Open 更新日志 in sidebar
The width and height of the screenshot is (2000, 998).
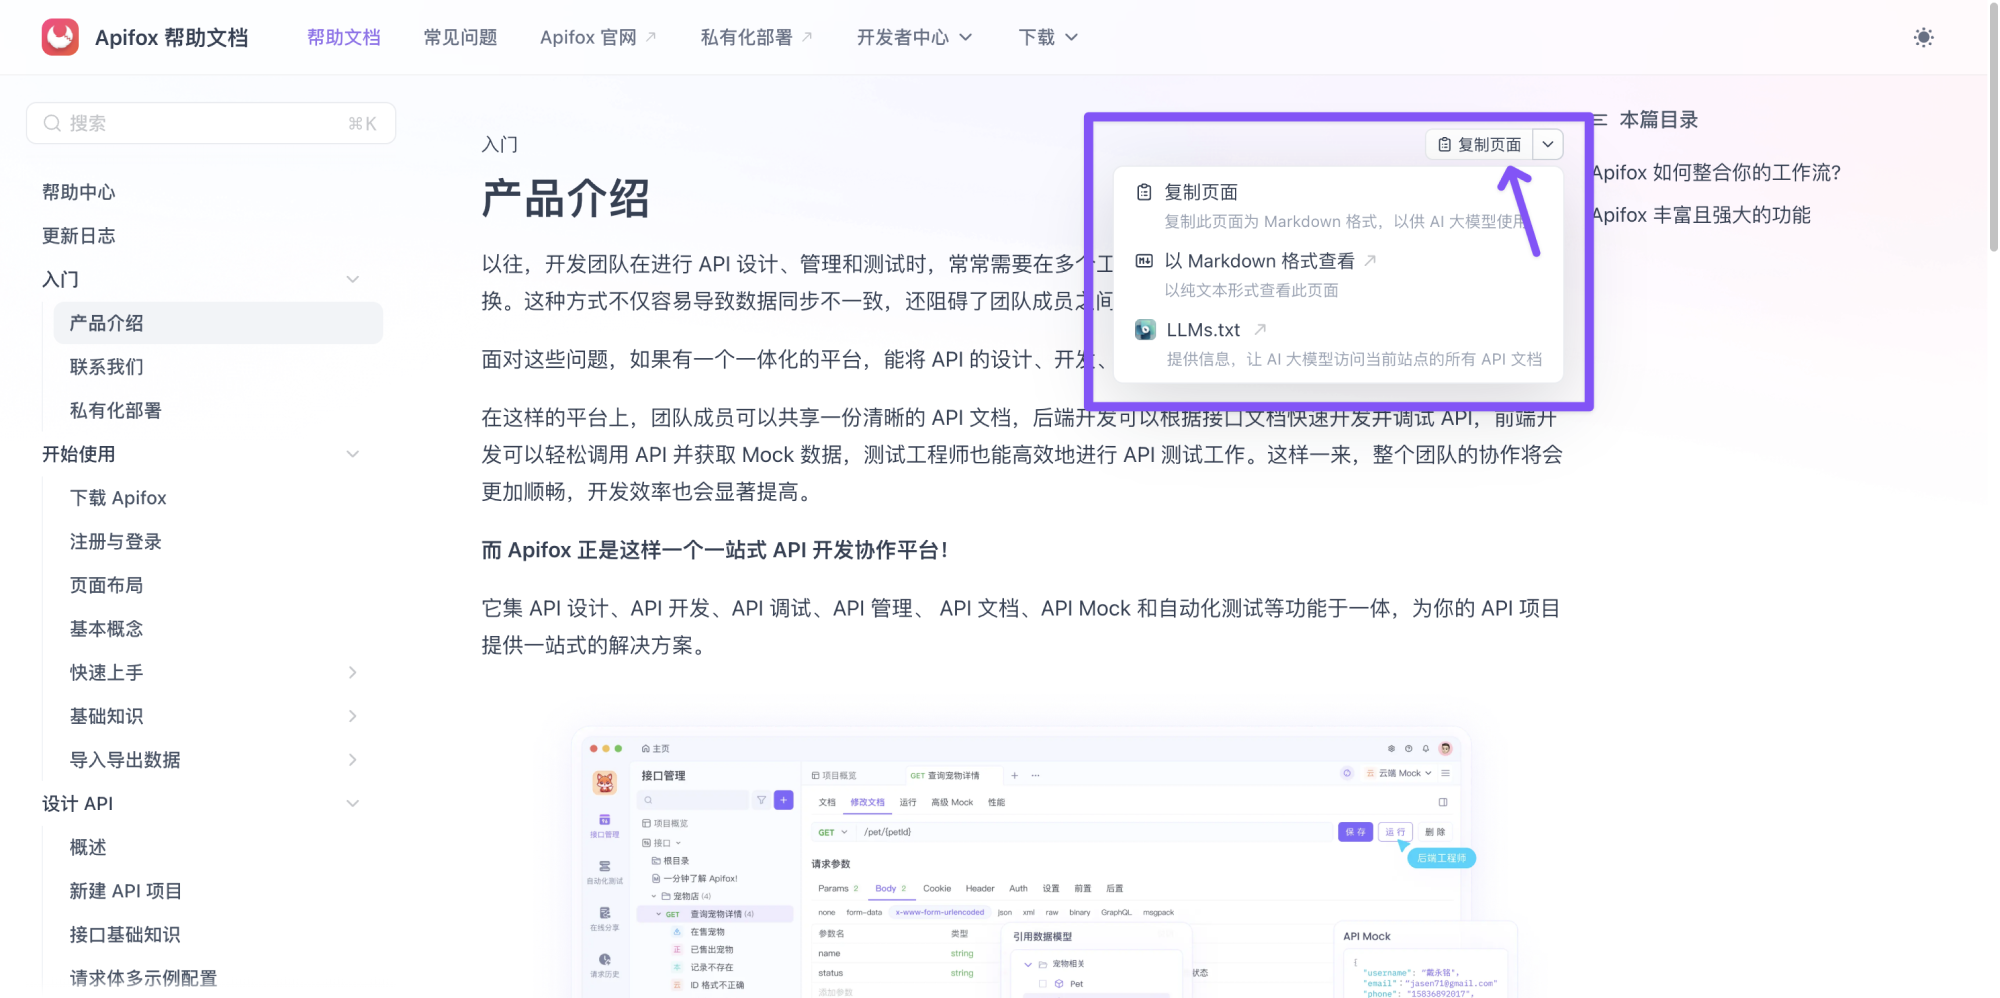pyautogui.click(x=78, y=236)
